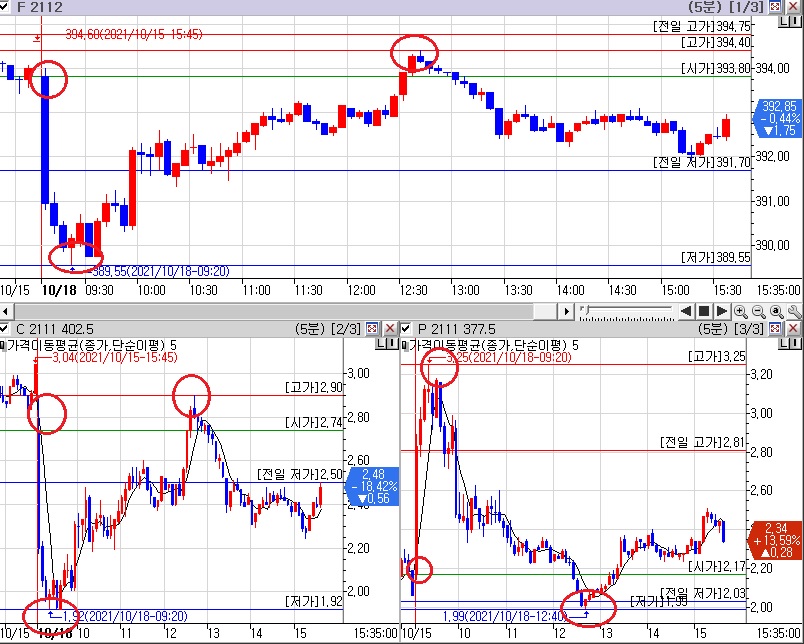
Task: Click the P 2111 377.5 title label
Action: [x=456, y=329]
